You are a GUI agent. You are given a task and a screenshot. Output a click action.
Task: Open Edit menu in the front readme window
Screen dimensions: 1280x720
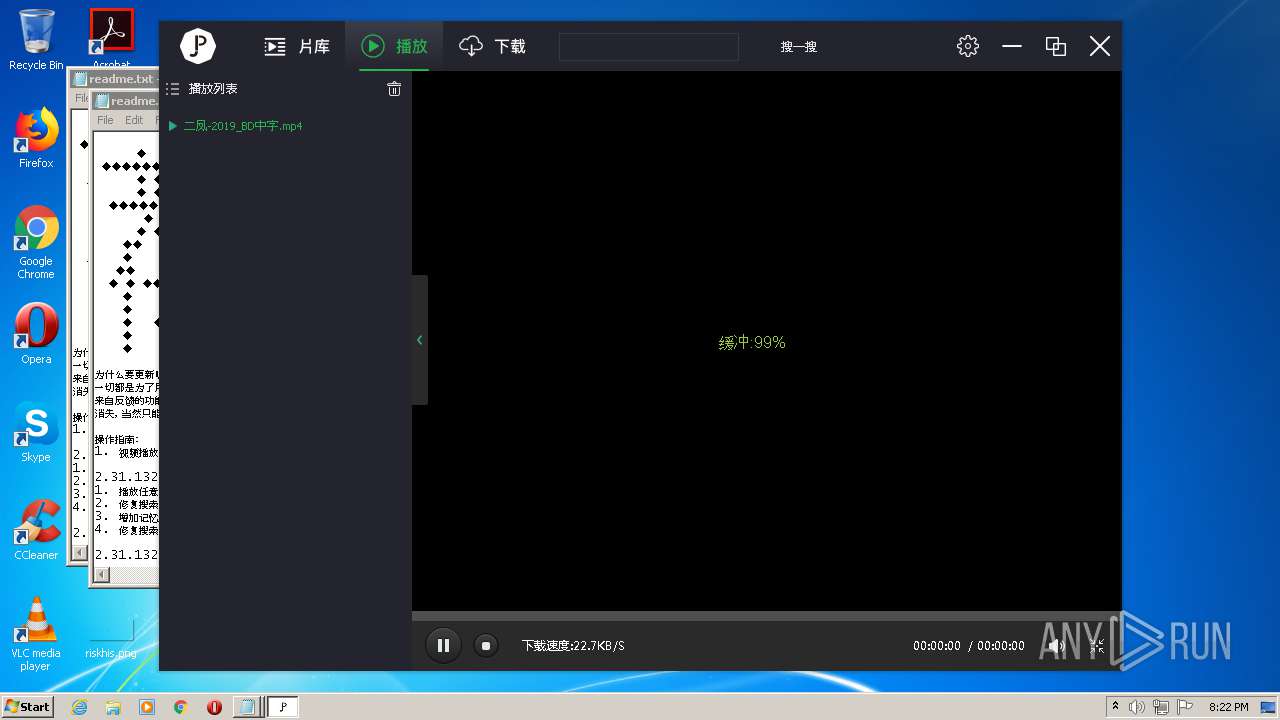click(134, 120)
